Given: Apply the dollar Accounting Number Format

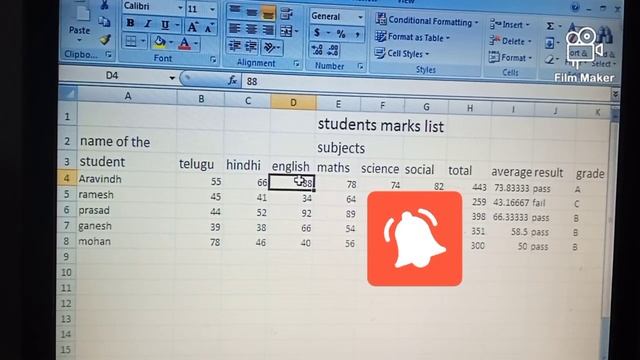Looking at the screenshot, I should pos(317,33).
